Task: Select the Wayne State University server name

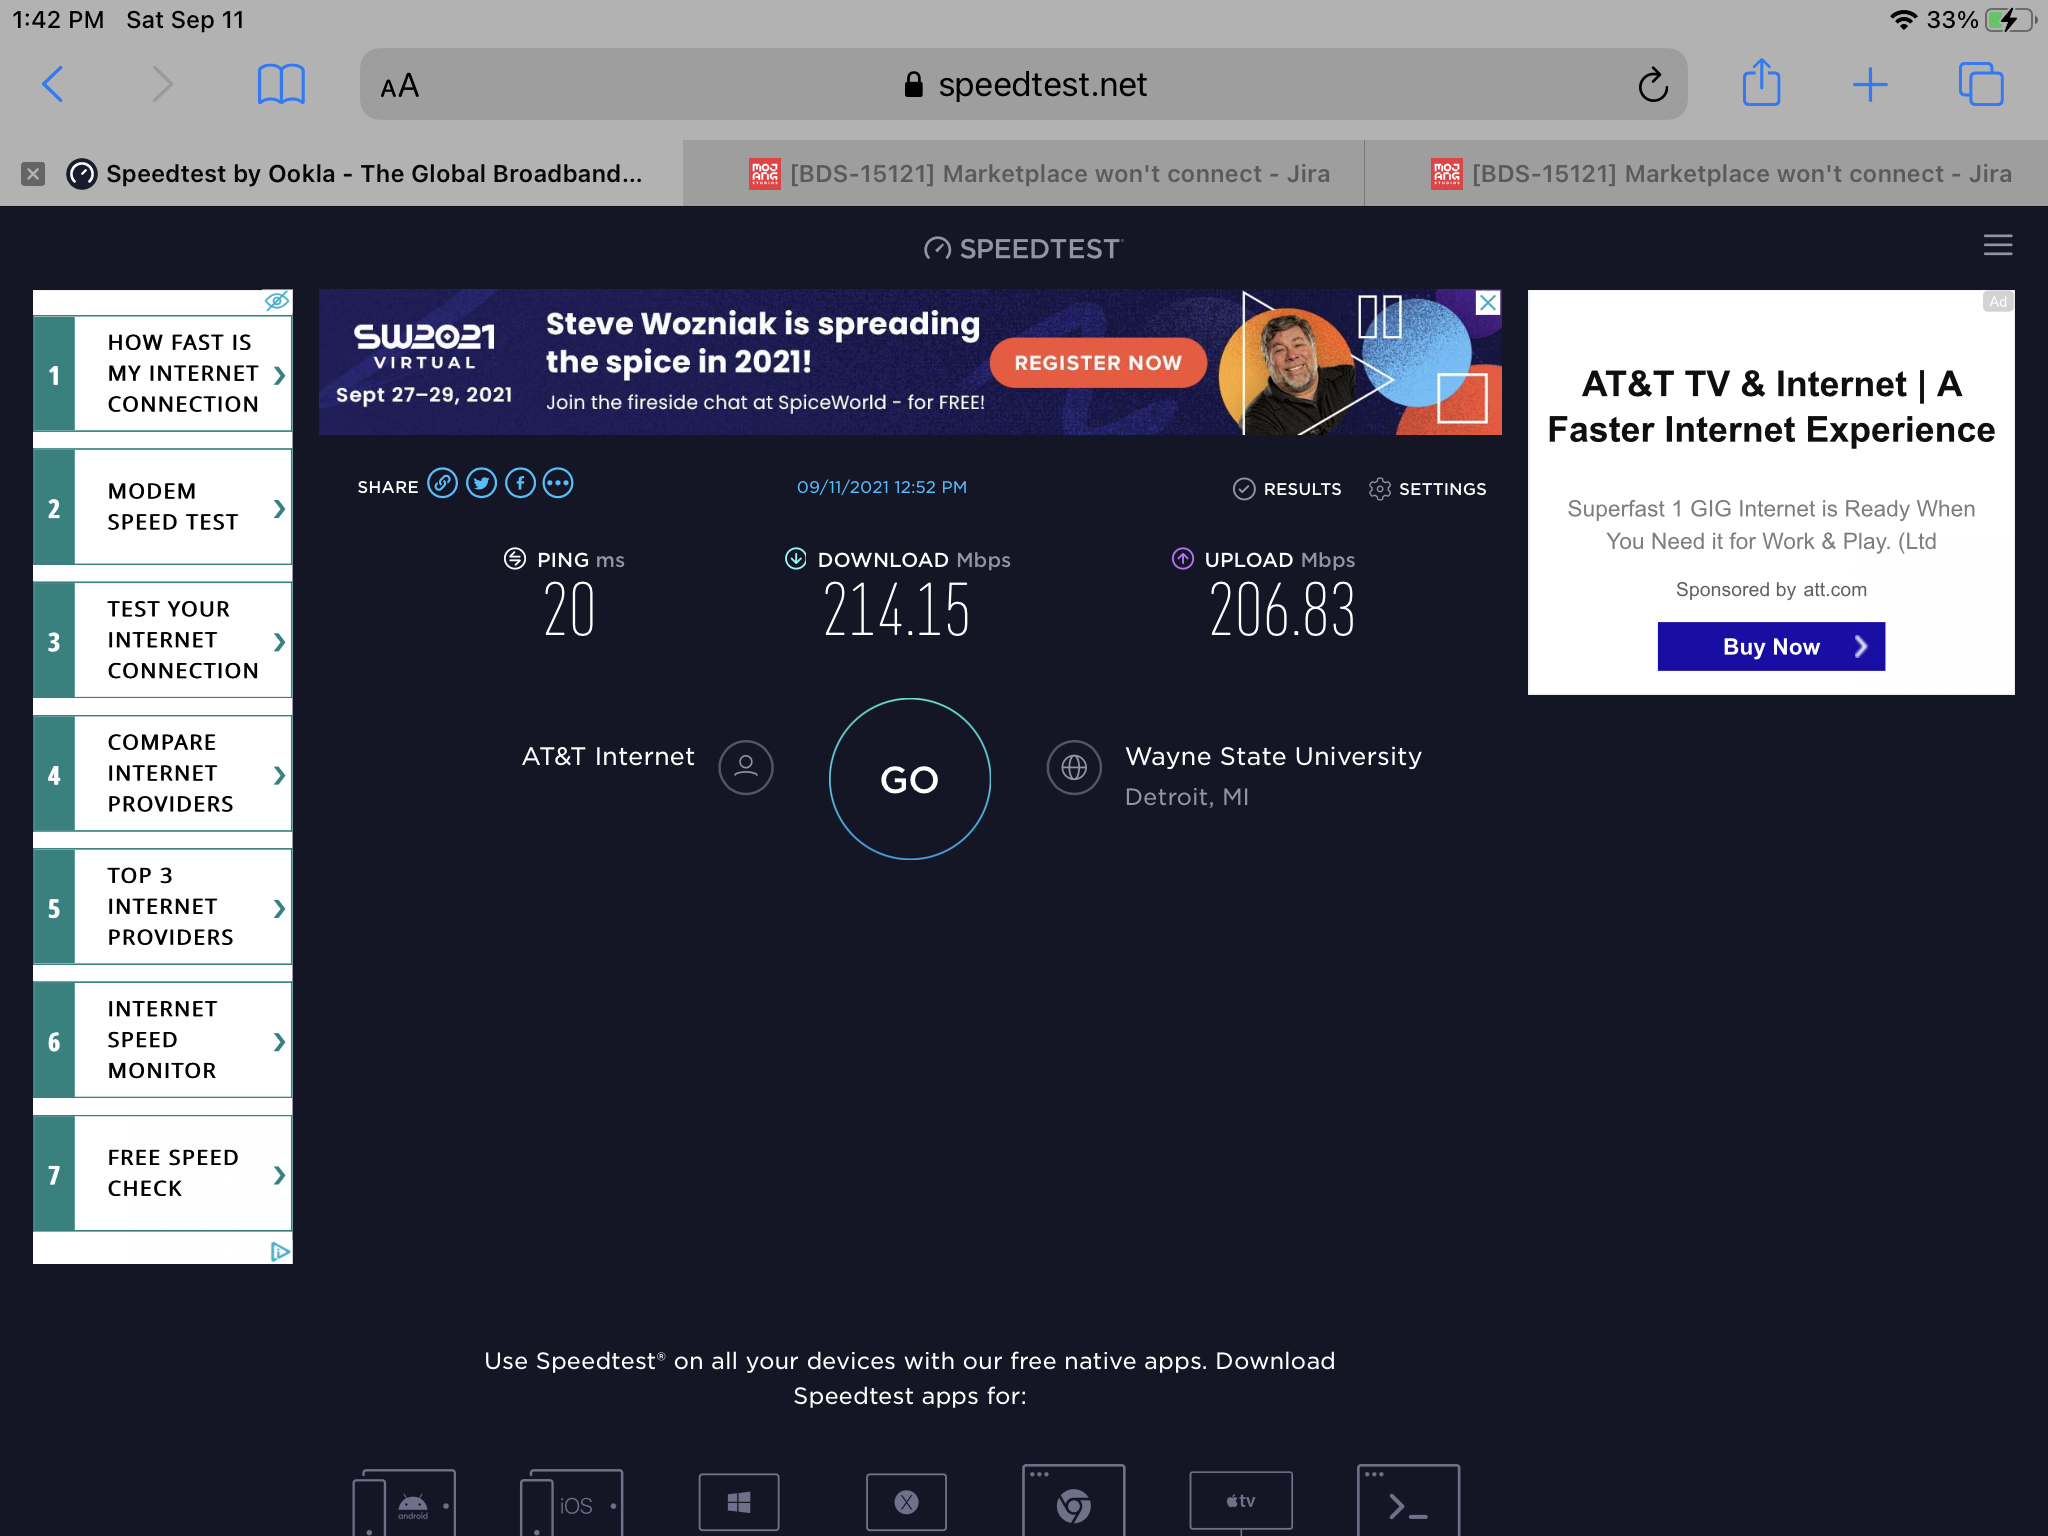Action: coord(1273,756)
